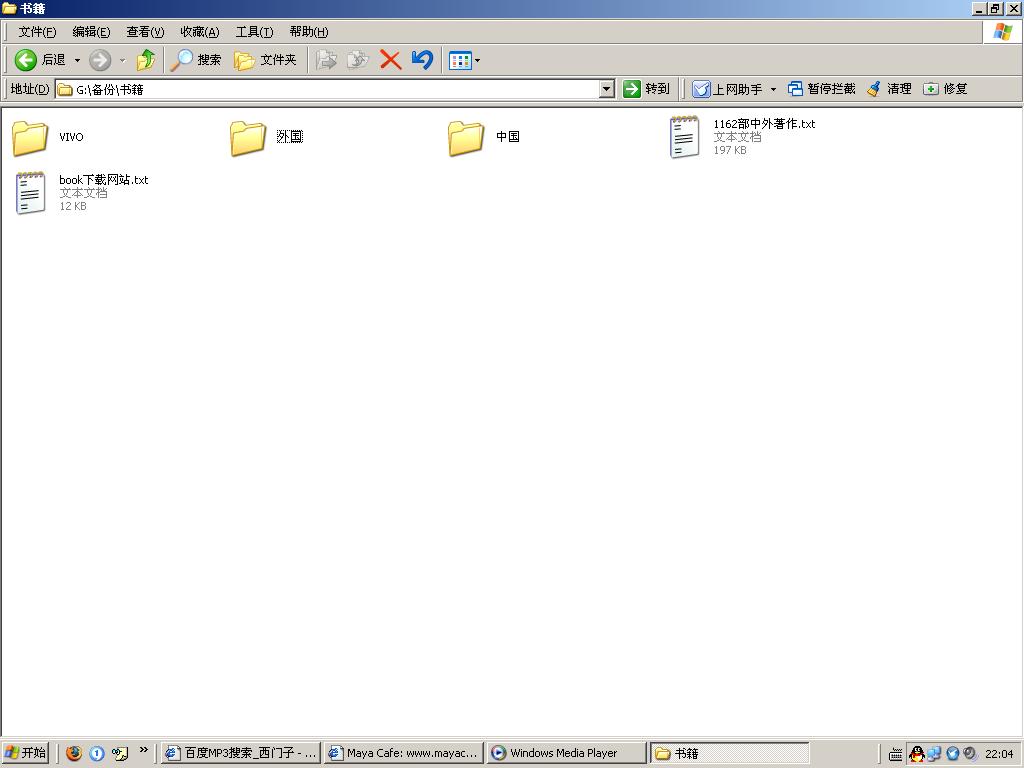The height and width of the screenshot is (768, 1024).
Task: Open the Back button history dropdown
Action: (x=77, y=60)
